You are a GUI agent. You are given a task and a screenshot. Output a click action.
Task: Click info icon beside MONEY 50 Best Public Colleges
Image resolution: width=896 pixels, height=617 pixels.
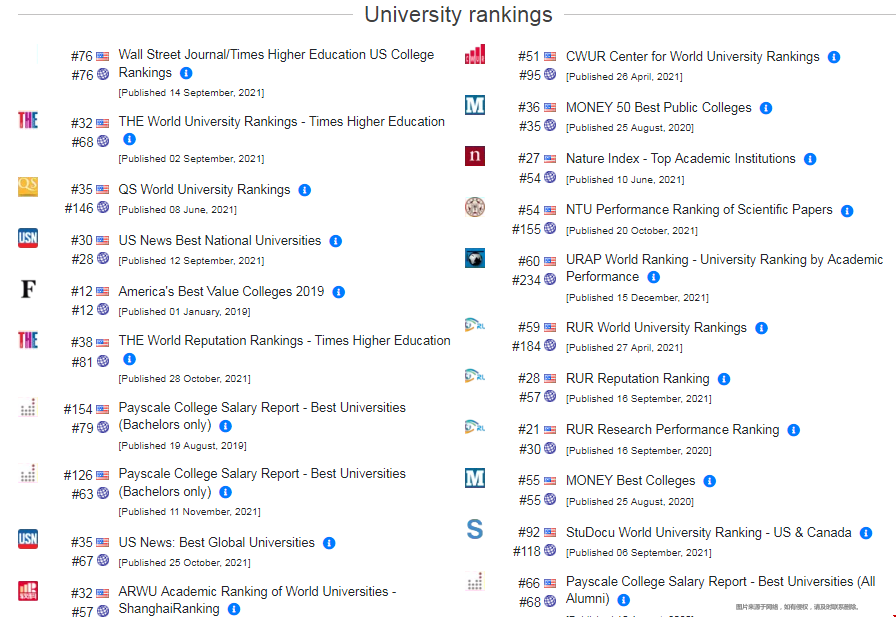[x=766, y=108]
